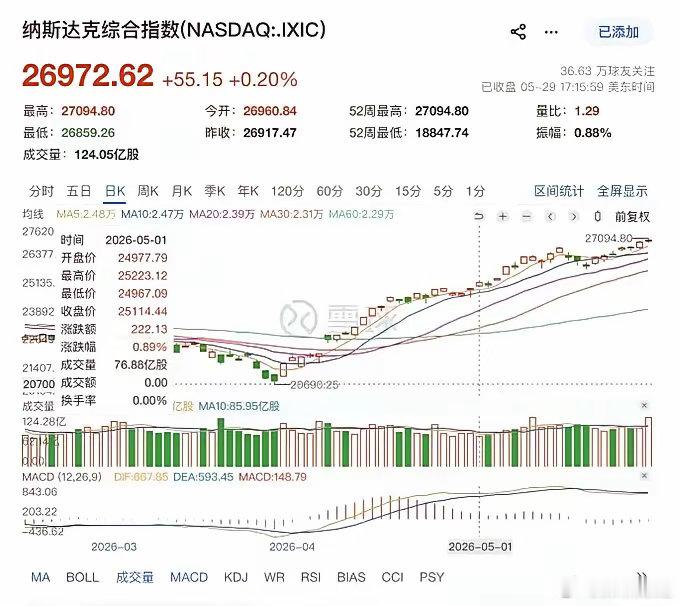Zoom out the chart with minus icon
This screenshot has height=606, width=680.
pyautogui.click(x=526, y=216)
